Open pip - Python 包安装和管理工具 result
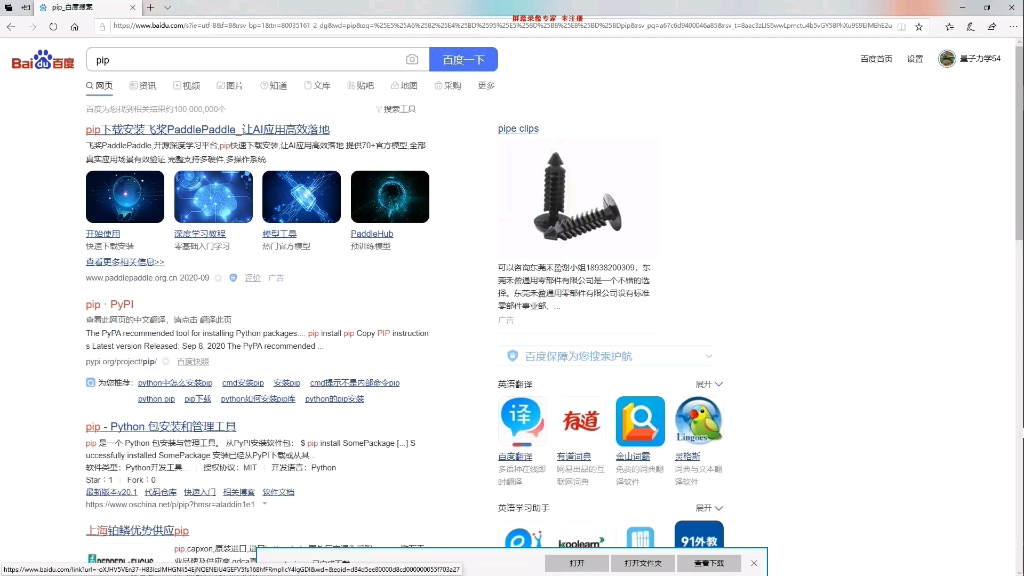The width and height of the screenshot is (1024, 576). 161,426
